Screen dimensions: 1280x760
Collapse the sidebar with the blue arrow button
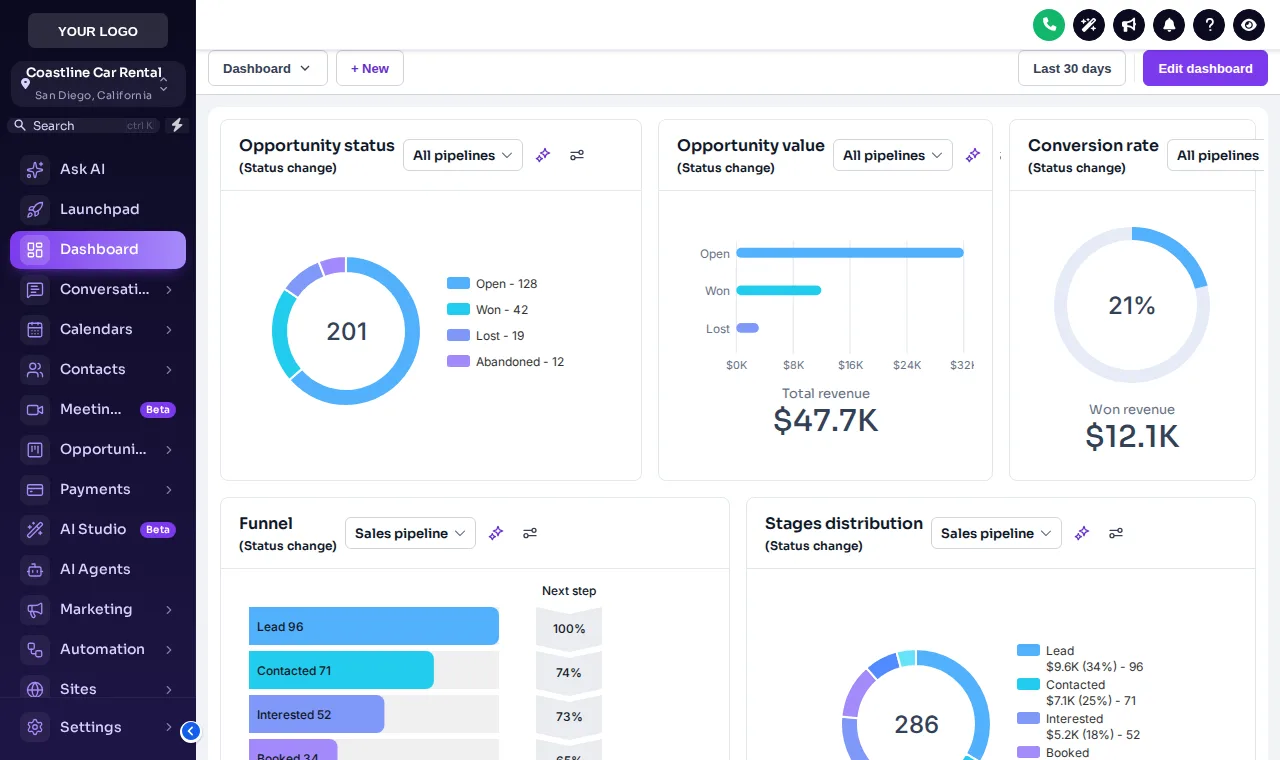190,731
